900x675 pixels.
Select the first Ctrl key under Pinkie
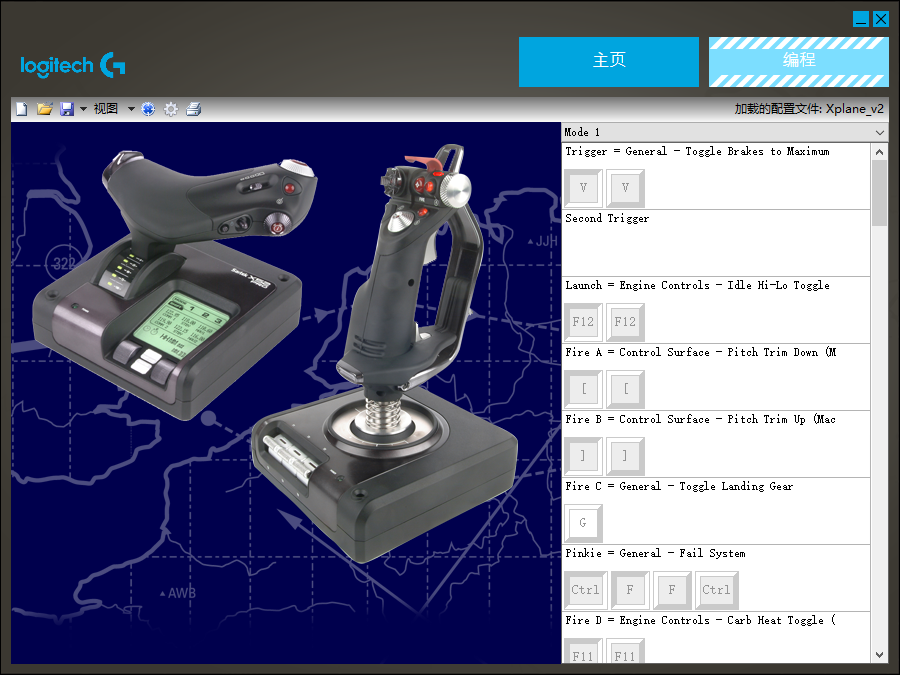[585, 589]
